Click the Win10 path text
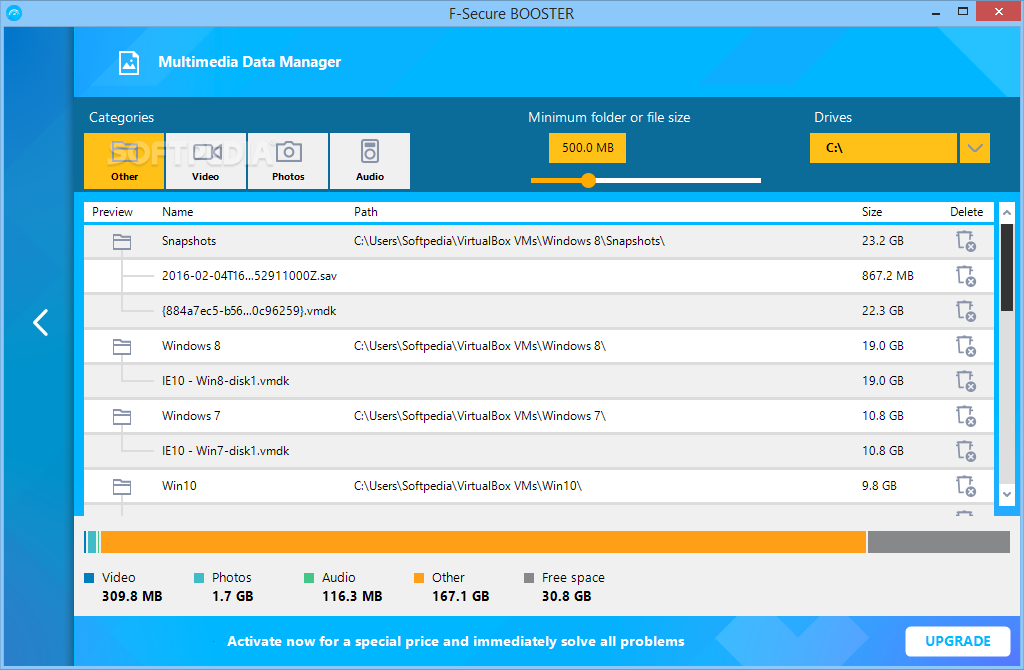Viewport: 1024px width, 670px height. [x=468, y=486]
